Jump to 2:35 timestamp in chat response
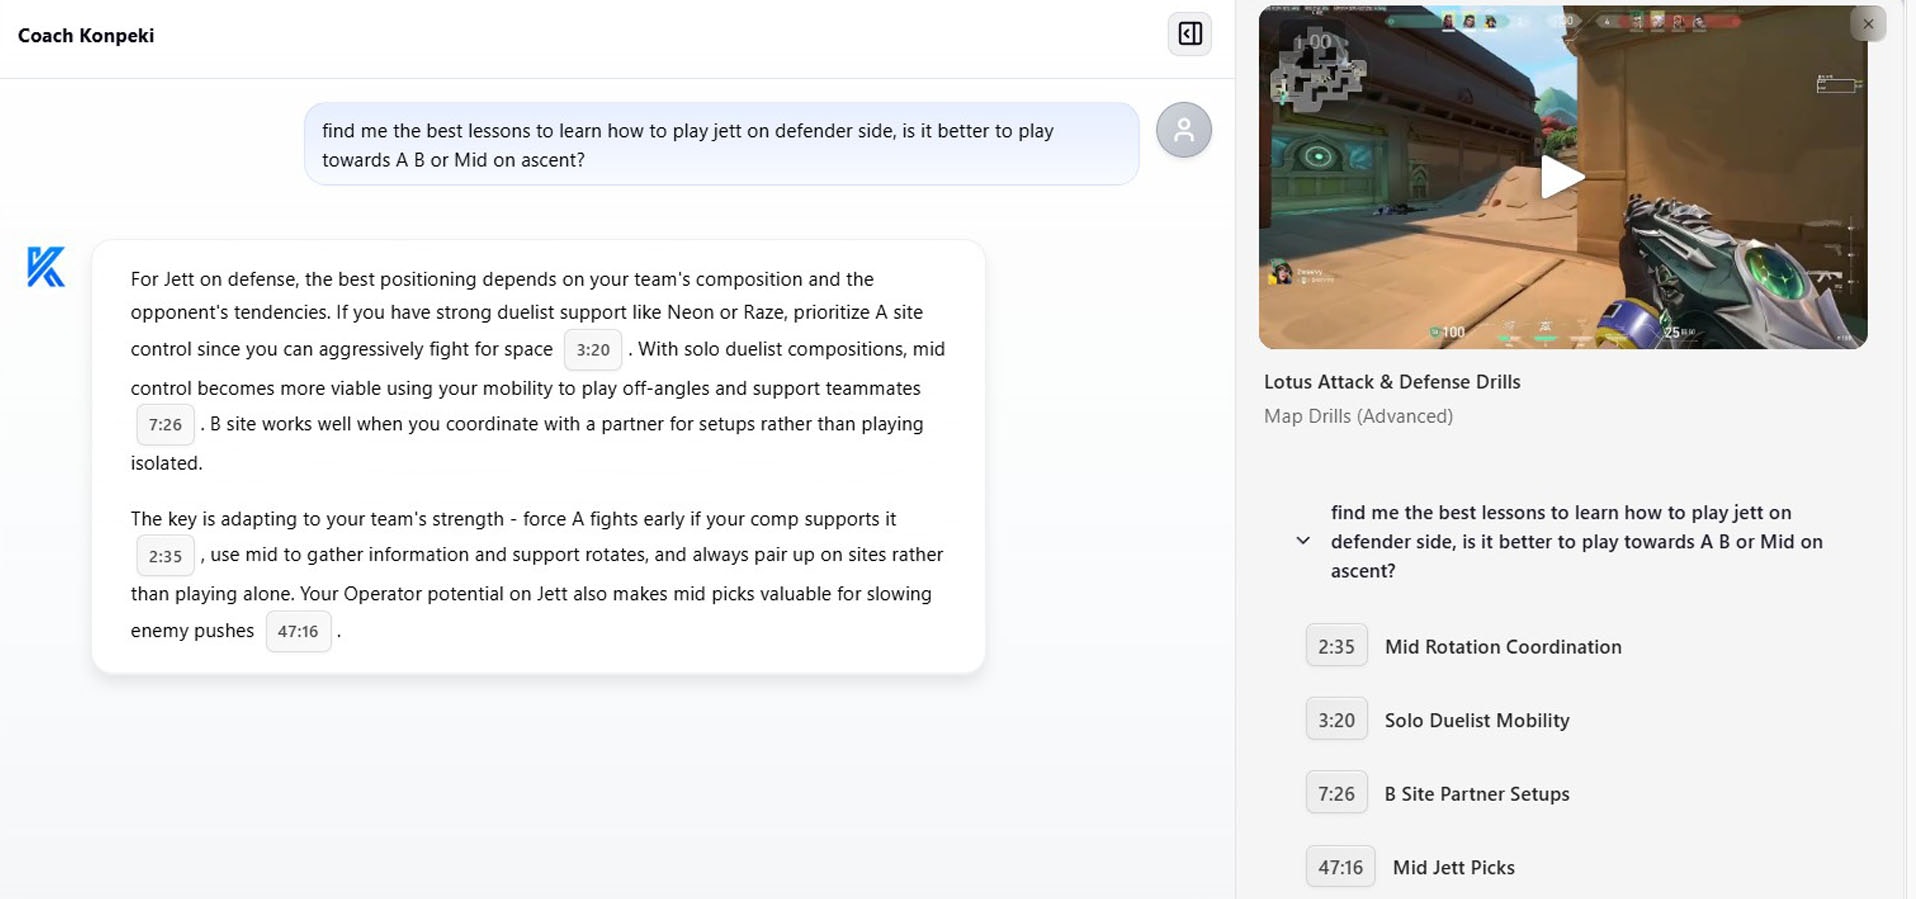This screenshot has width=1916, height=899. point(165,556)
